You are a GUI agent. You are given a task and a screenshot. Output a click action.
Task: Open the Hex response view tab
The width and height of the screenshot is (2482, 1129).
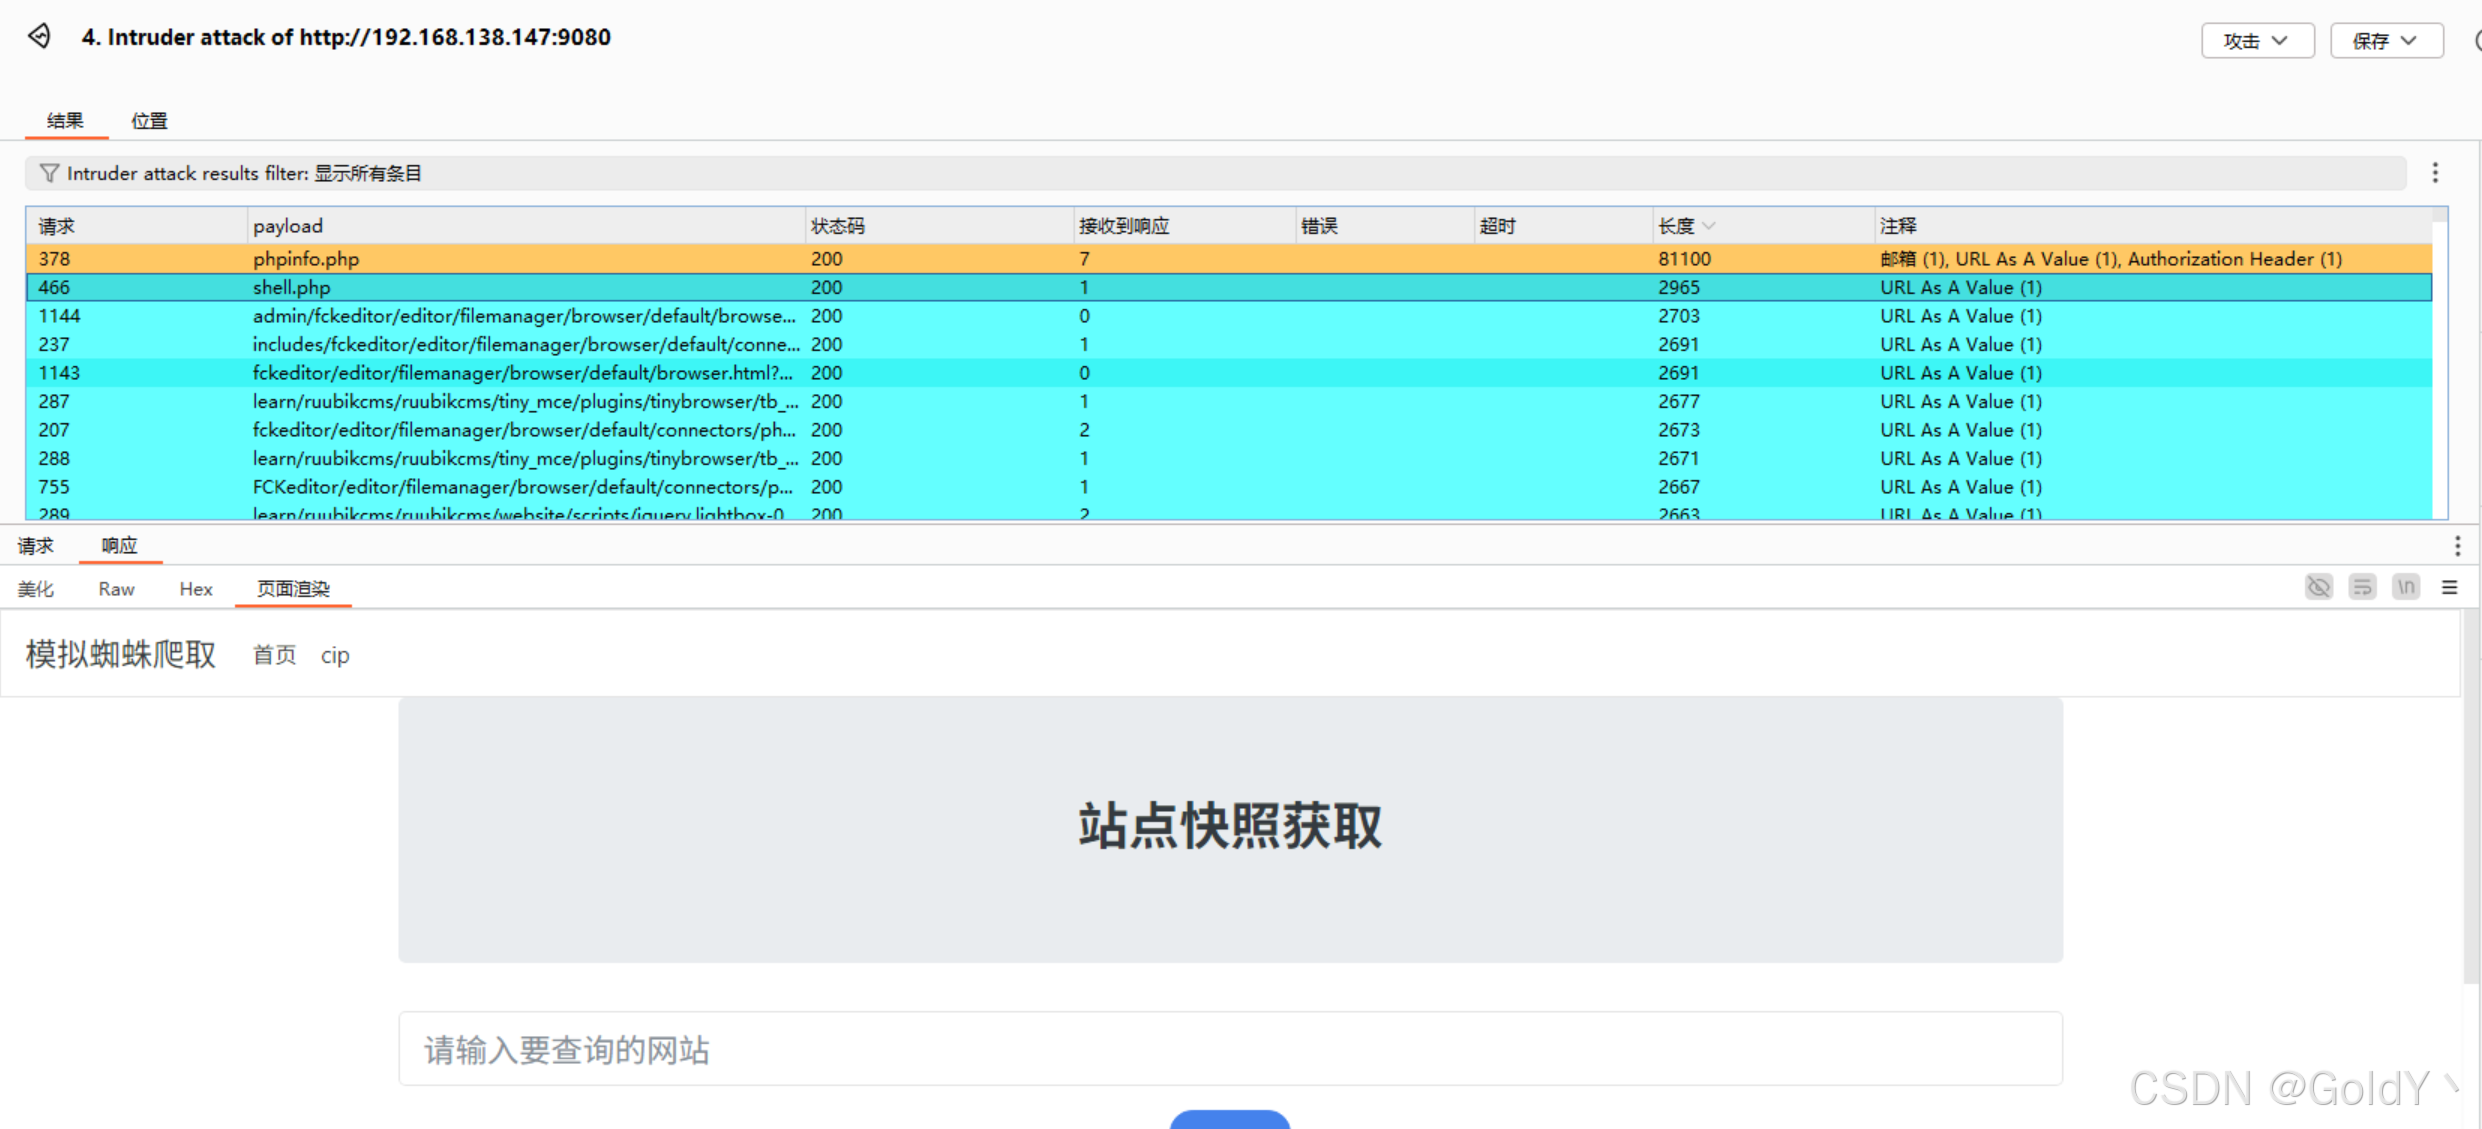click(x=196, y=589)
